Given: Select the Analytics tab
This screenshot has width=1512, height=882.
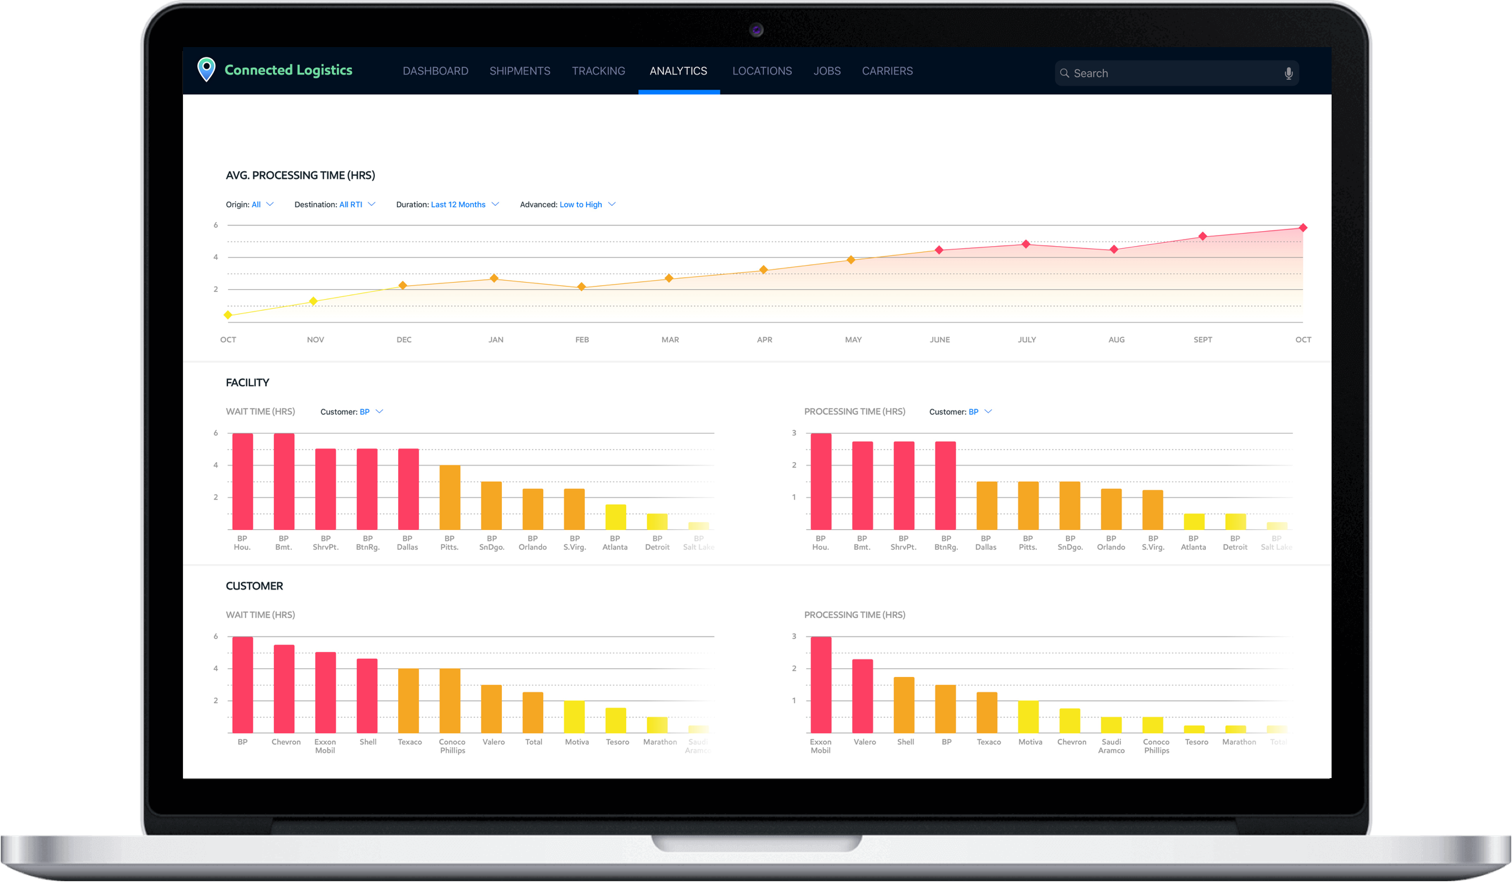Looking at the screenshot, I should 678,71.
